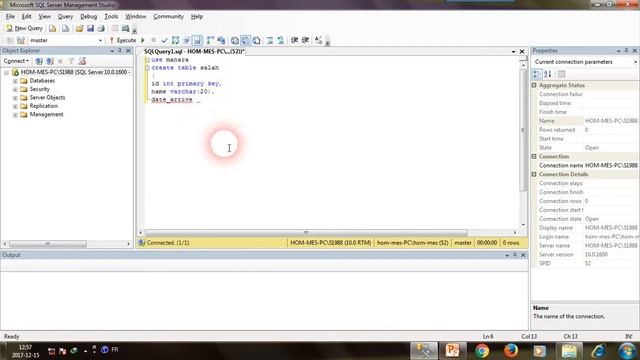Click the Cancel Executing Query stop icon
Screen dimensions: 640x360
pyautogui.click(x=153, y=40)
